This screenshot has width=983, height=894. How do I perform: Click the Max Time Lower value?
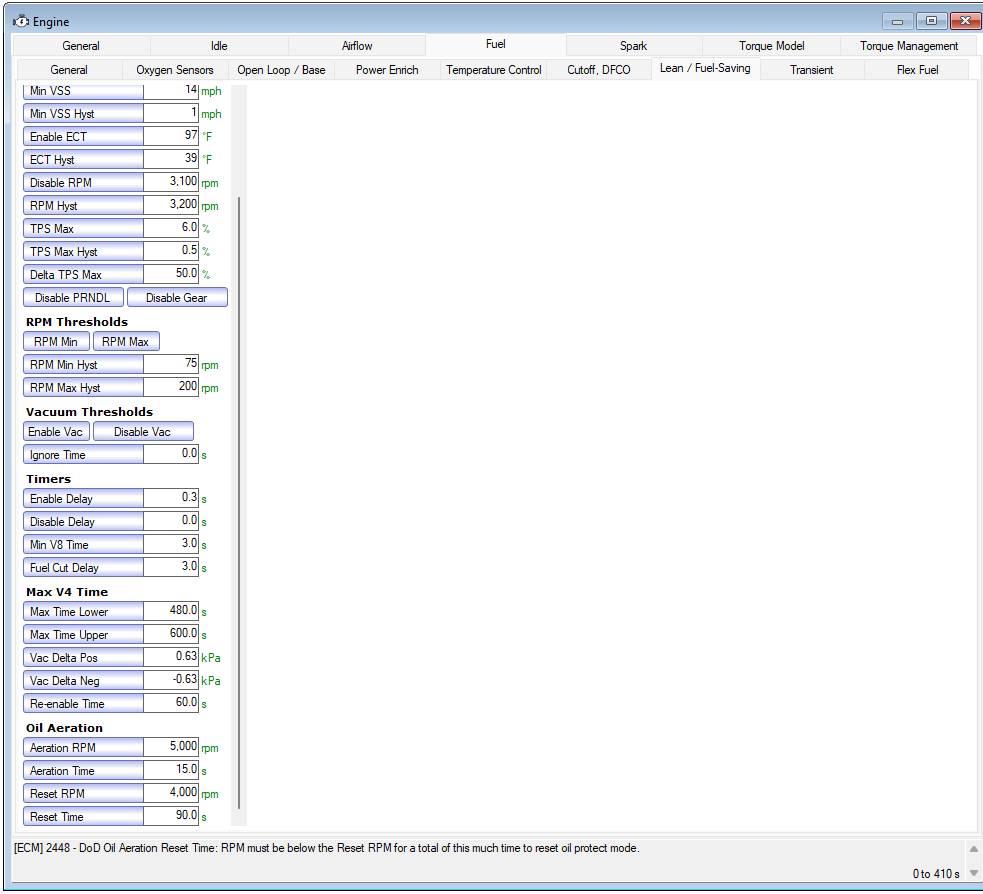(171, 611)
